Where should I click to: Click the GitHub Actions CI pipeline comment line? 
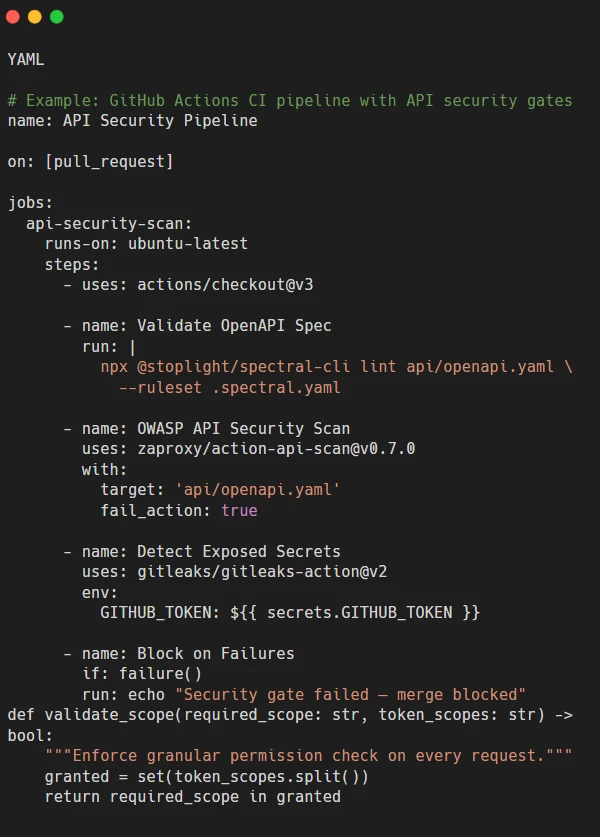pos(290,100)
